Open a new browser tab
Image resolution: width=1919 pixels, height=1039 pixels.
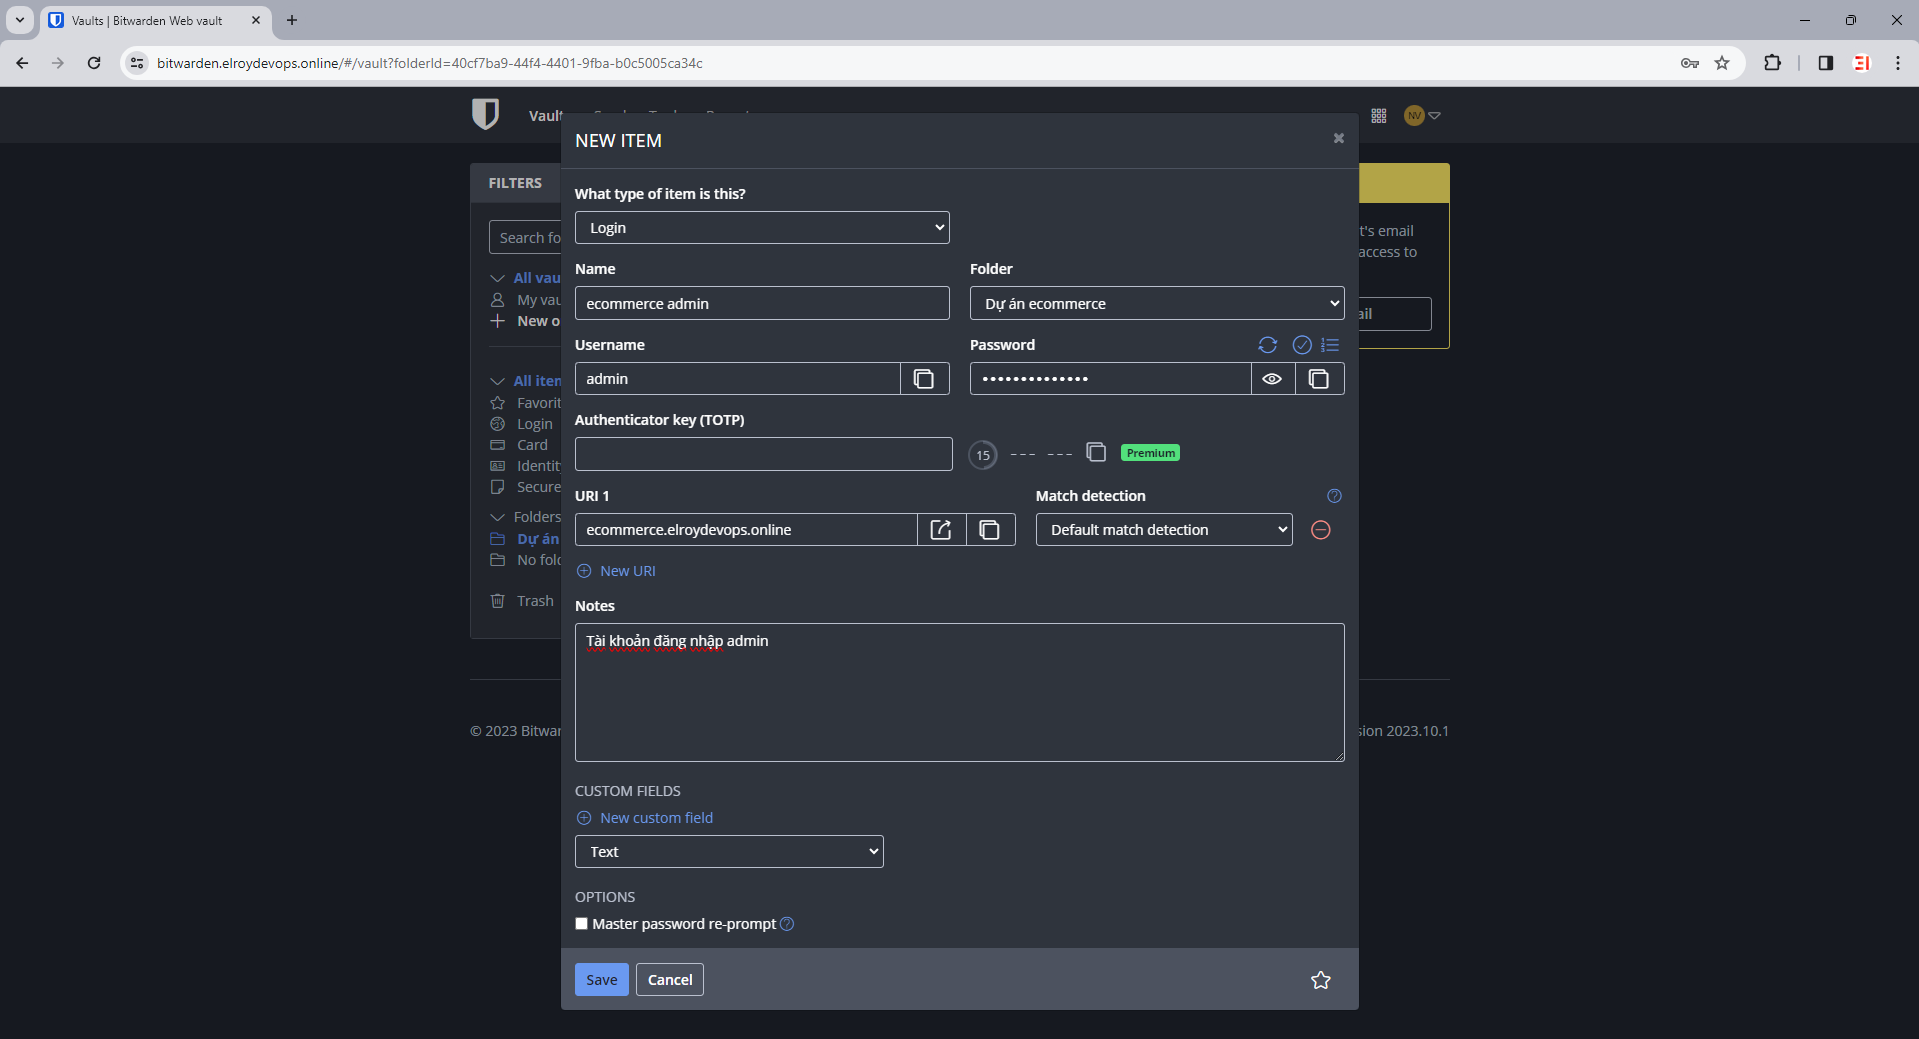pyautogui.click(x=292, y=20)
